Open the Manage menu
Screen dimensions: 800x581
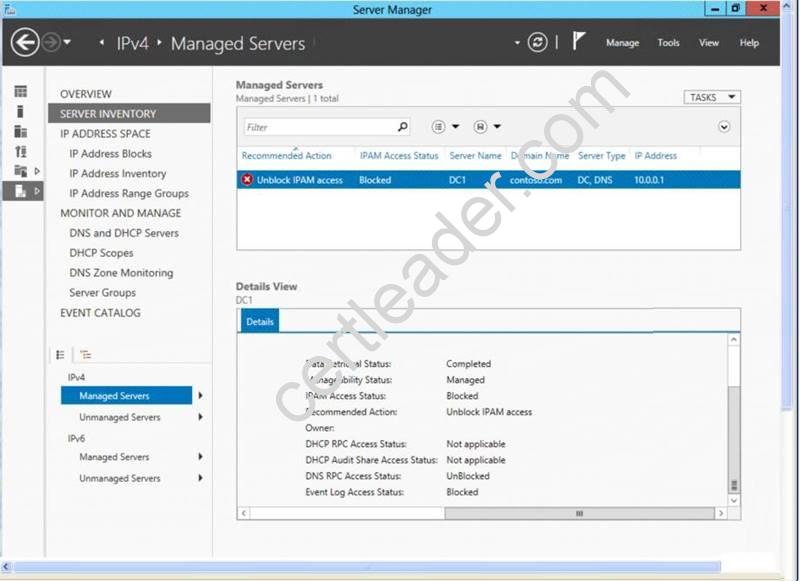coord(622,43)
